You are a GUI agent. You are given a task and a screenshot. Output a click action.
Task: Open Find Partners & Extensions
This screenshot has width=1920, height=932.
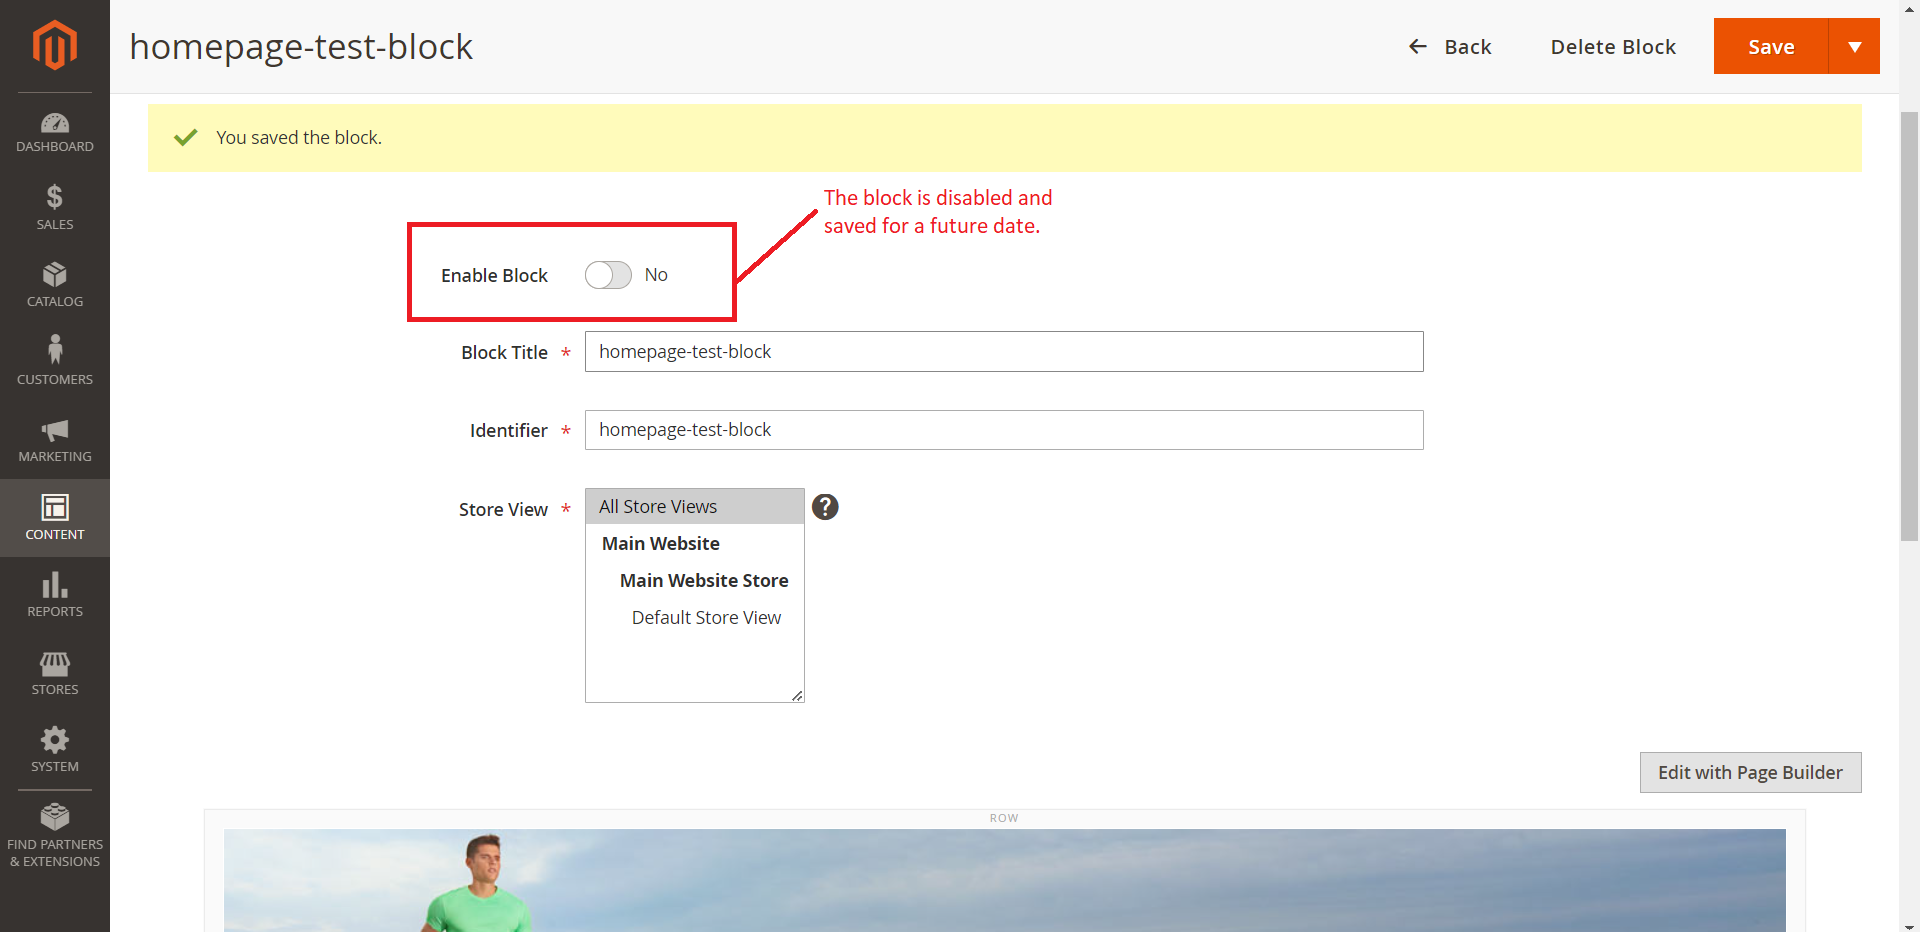(55, 835)
